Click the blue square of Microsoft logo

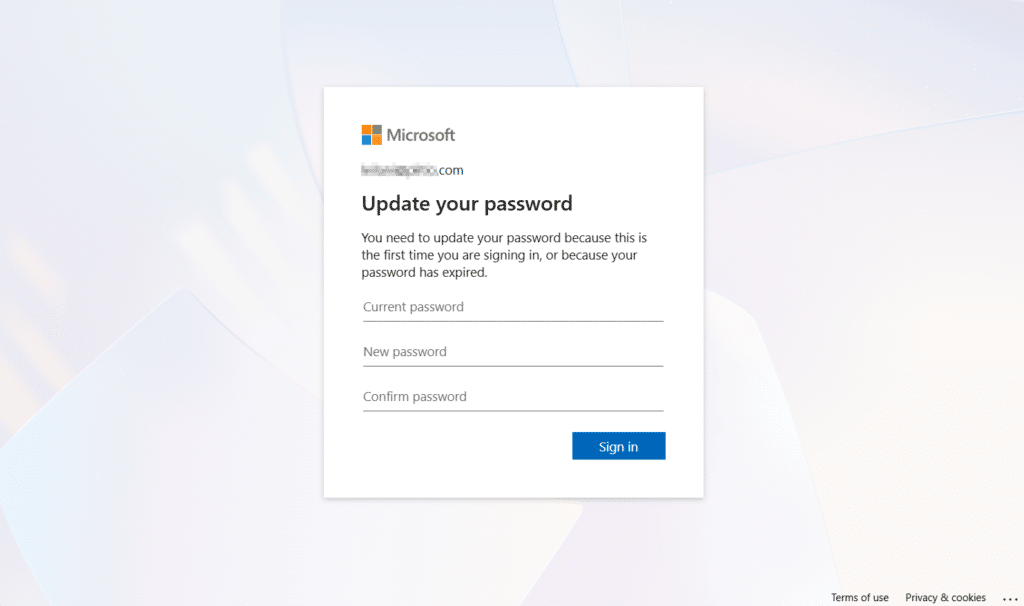point(366,140)
